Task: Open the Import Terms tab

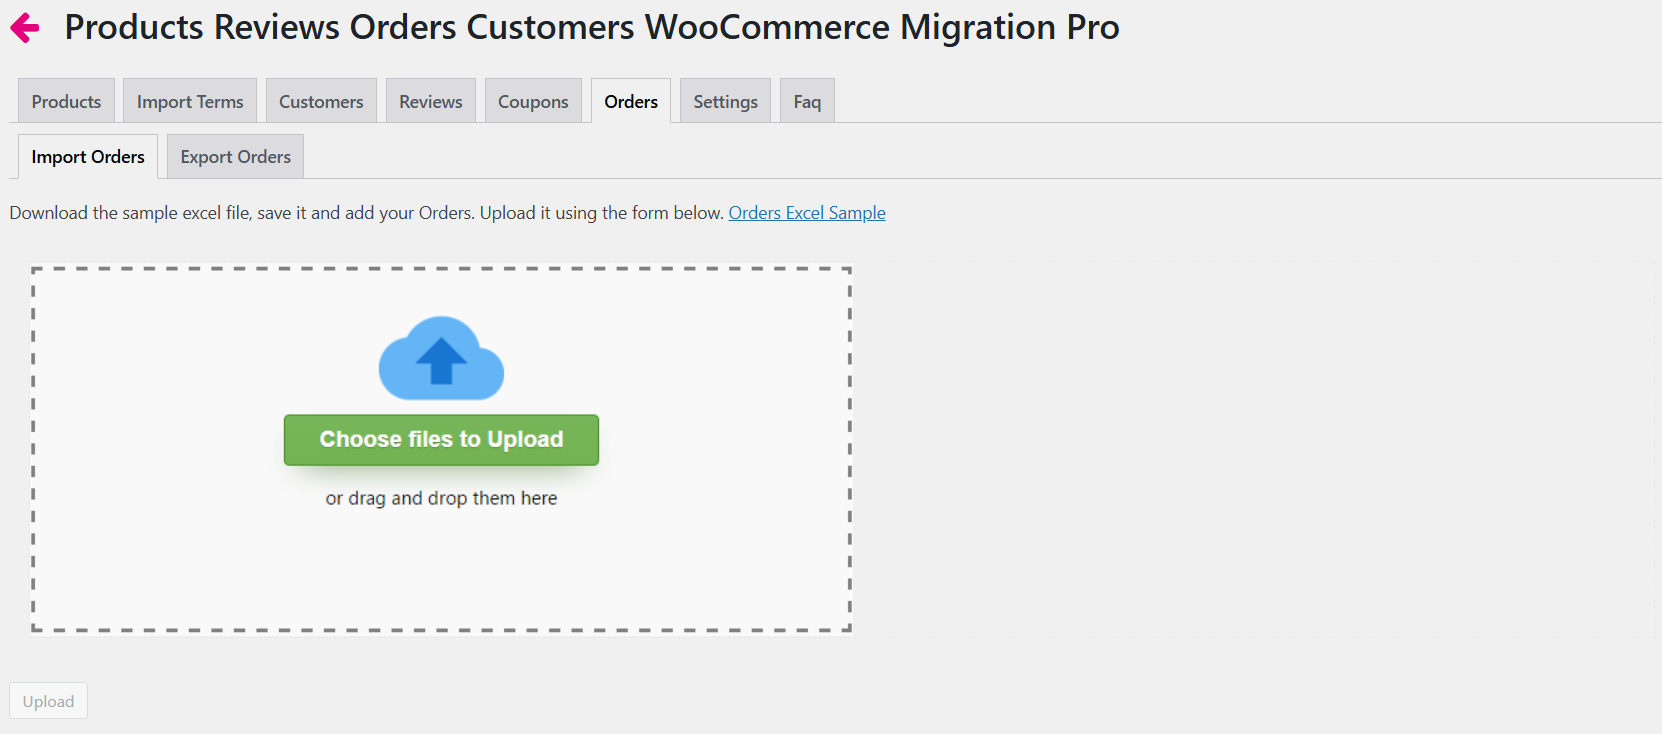Action: pyautogui.click(x=189, y=100)
